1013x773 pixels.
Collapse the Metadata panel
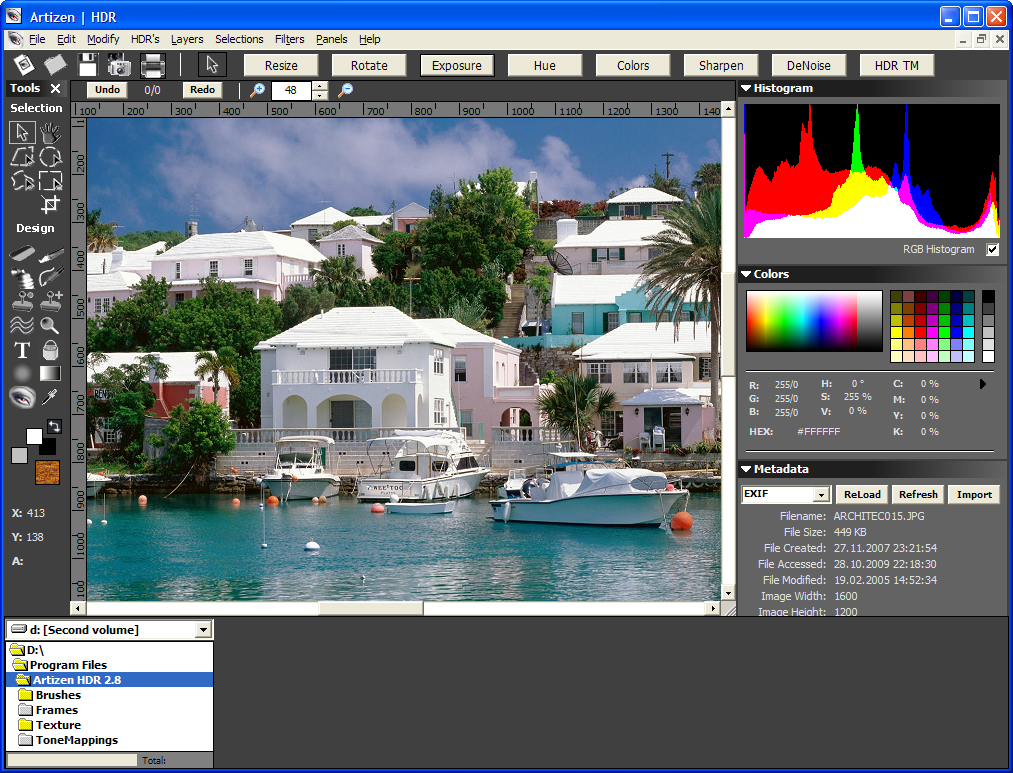pyautogui.click(x=746, y=469)
